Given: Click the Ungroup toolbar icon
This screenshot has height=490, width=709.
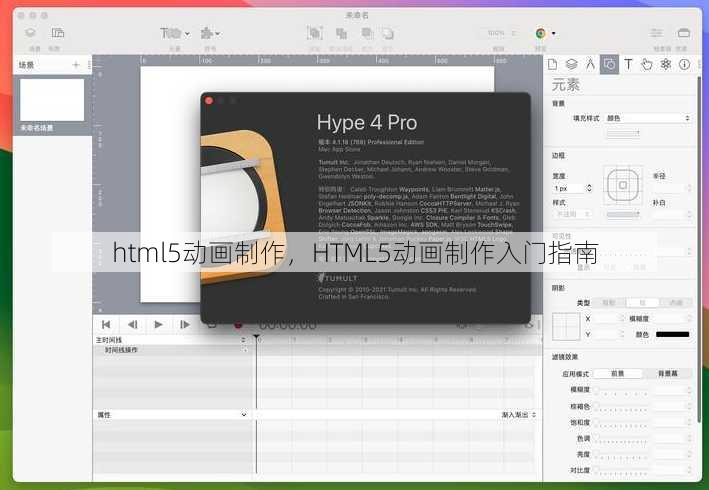Looking at the screenshot, I should [x=341, y=33].
